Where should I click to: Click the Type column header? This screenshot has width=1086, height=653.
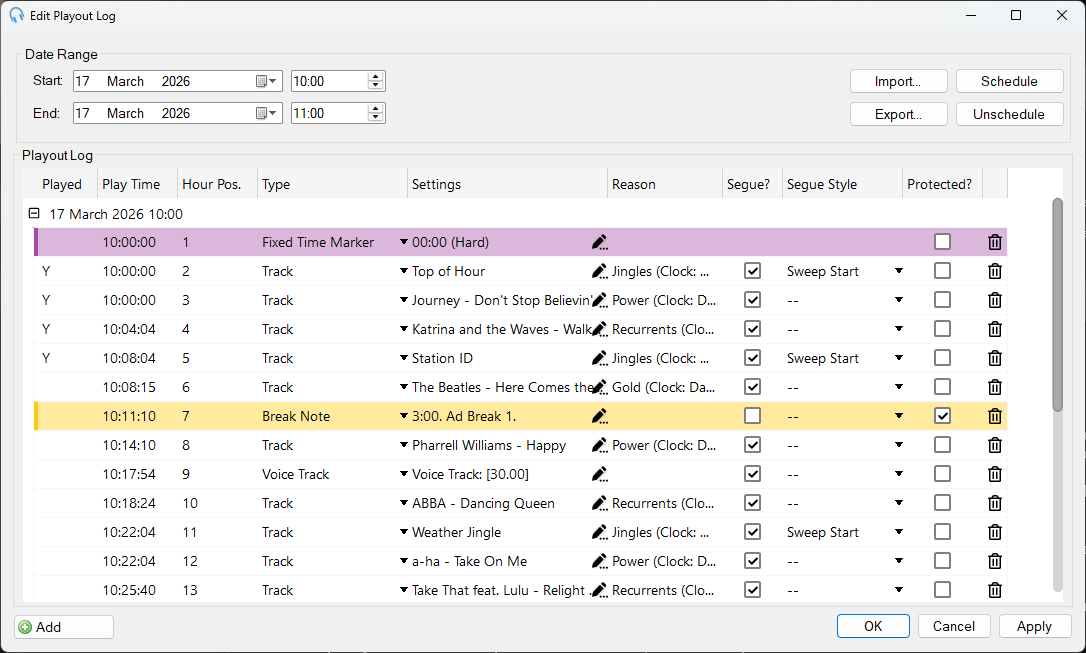click(x=332, y=184)
